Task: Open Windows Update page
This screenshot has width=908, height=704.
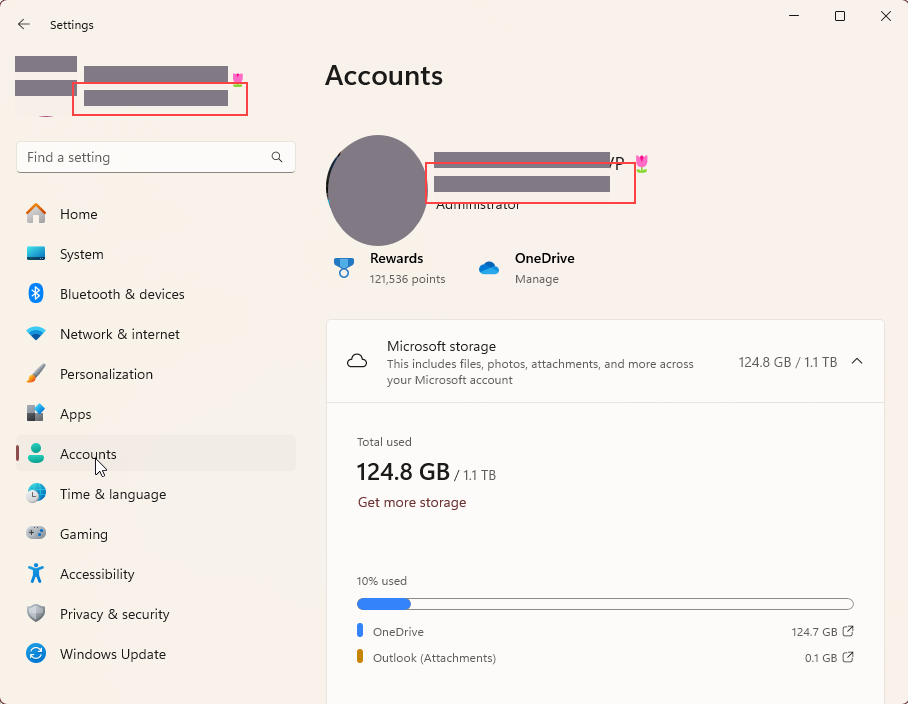Action: point(156,653)
